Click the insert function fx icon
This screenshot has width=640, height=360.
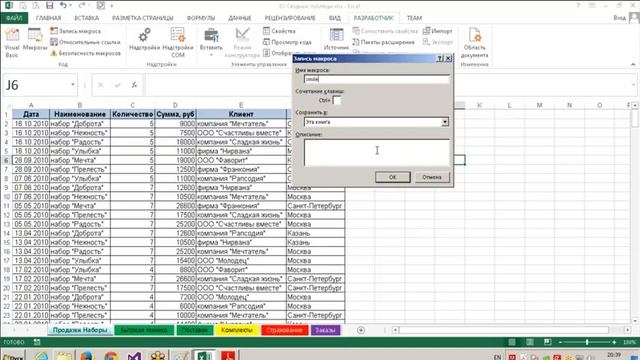tap(134, 85)
